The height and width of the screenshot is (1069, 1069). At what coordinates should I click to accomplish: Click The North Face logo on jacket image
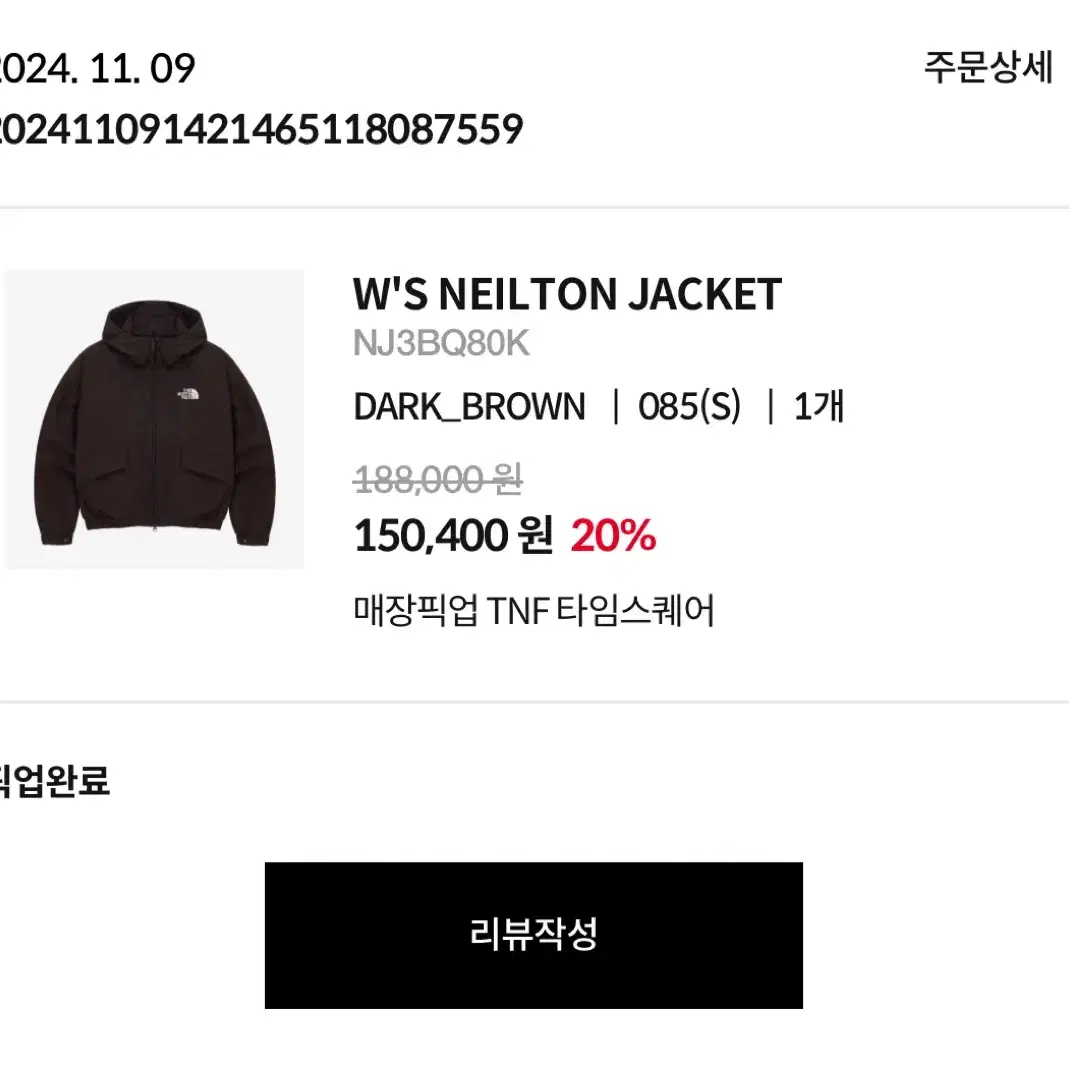point(187,393)
